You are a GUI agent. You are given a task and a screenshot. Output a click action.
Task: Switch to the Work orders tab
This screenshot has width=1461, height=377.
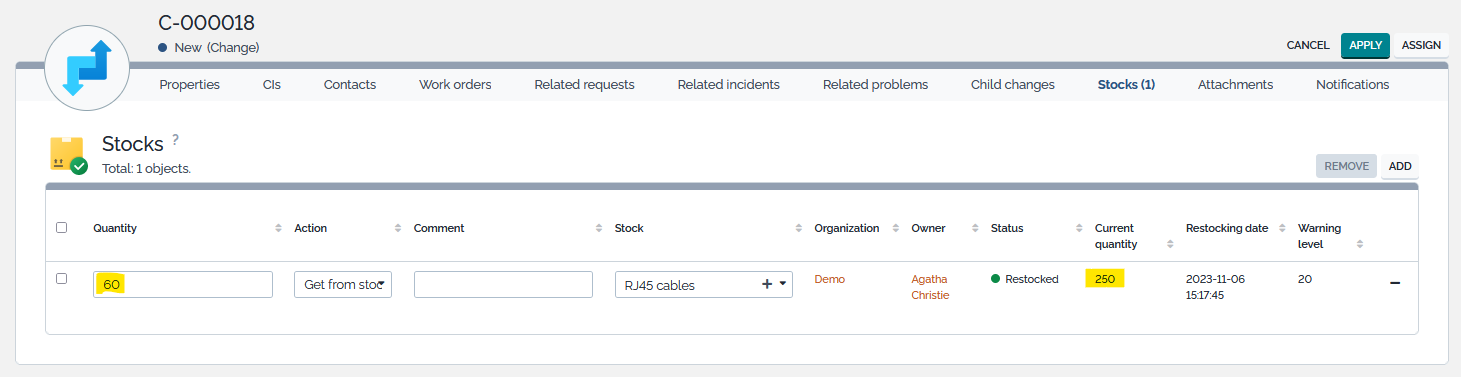tap(455, 85)
